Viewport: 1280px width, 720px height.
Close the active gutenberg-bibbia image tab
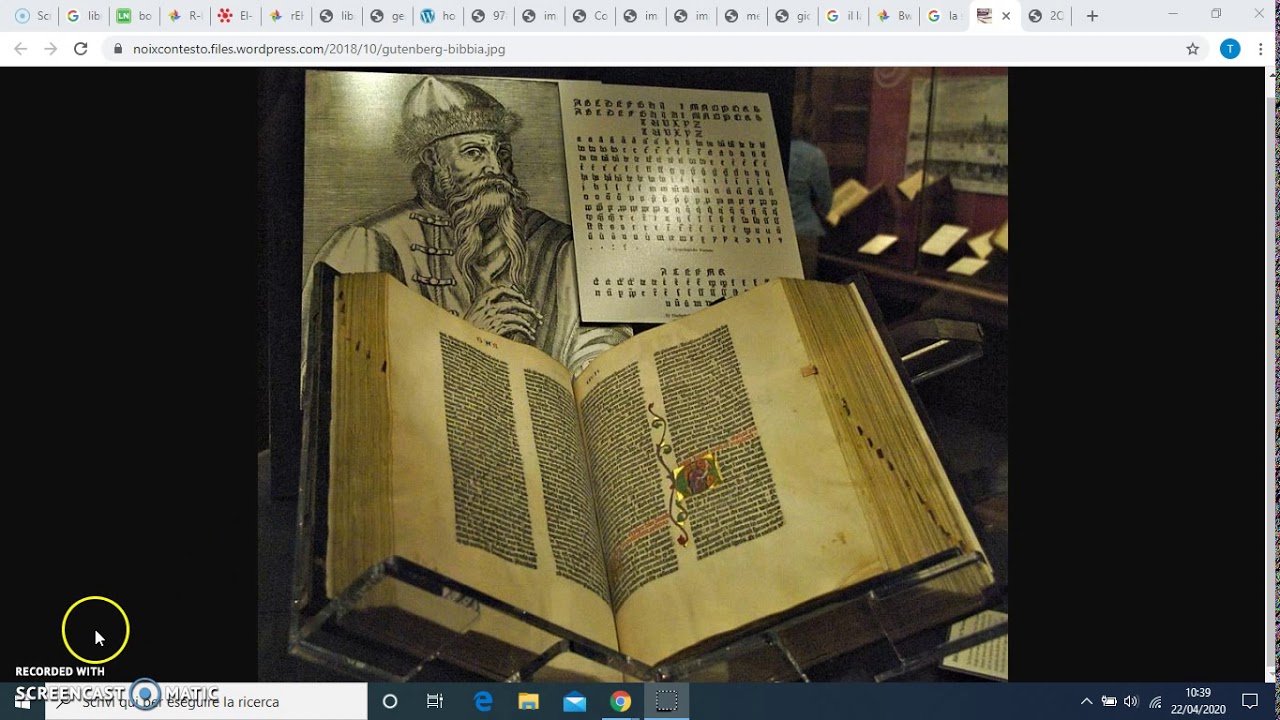(1006, 16)
